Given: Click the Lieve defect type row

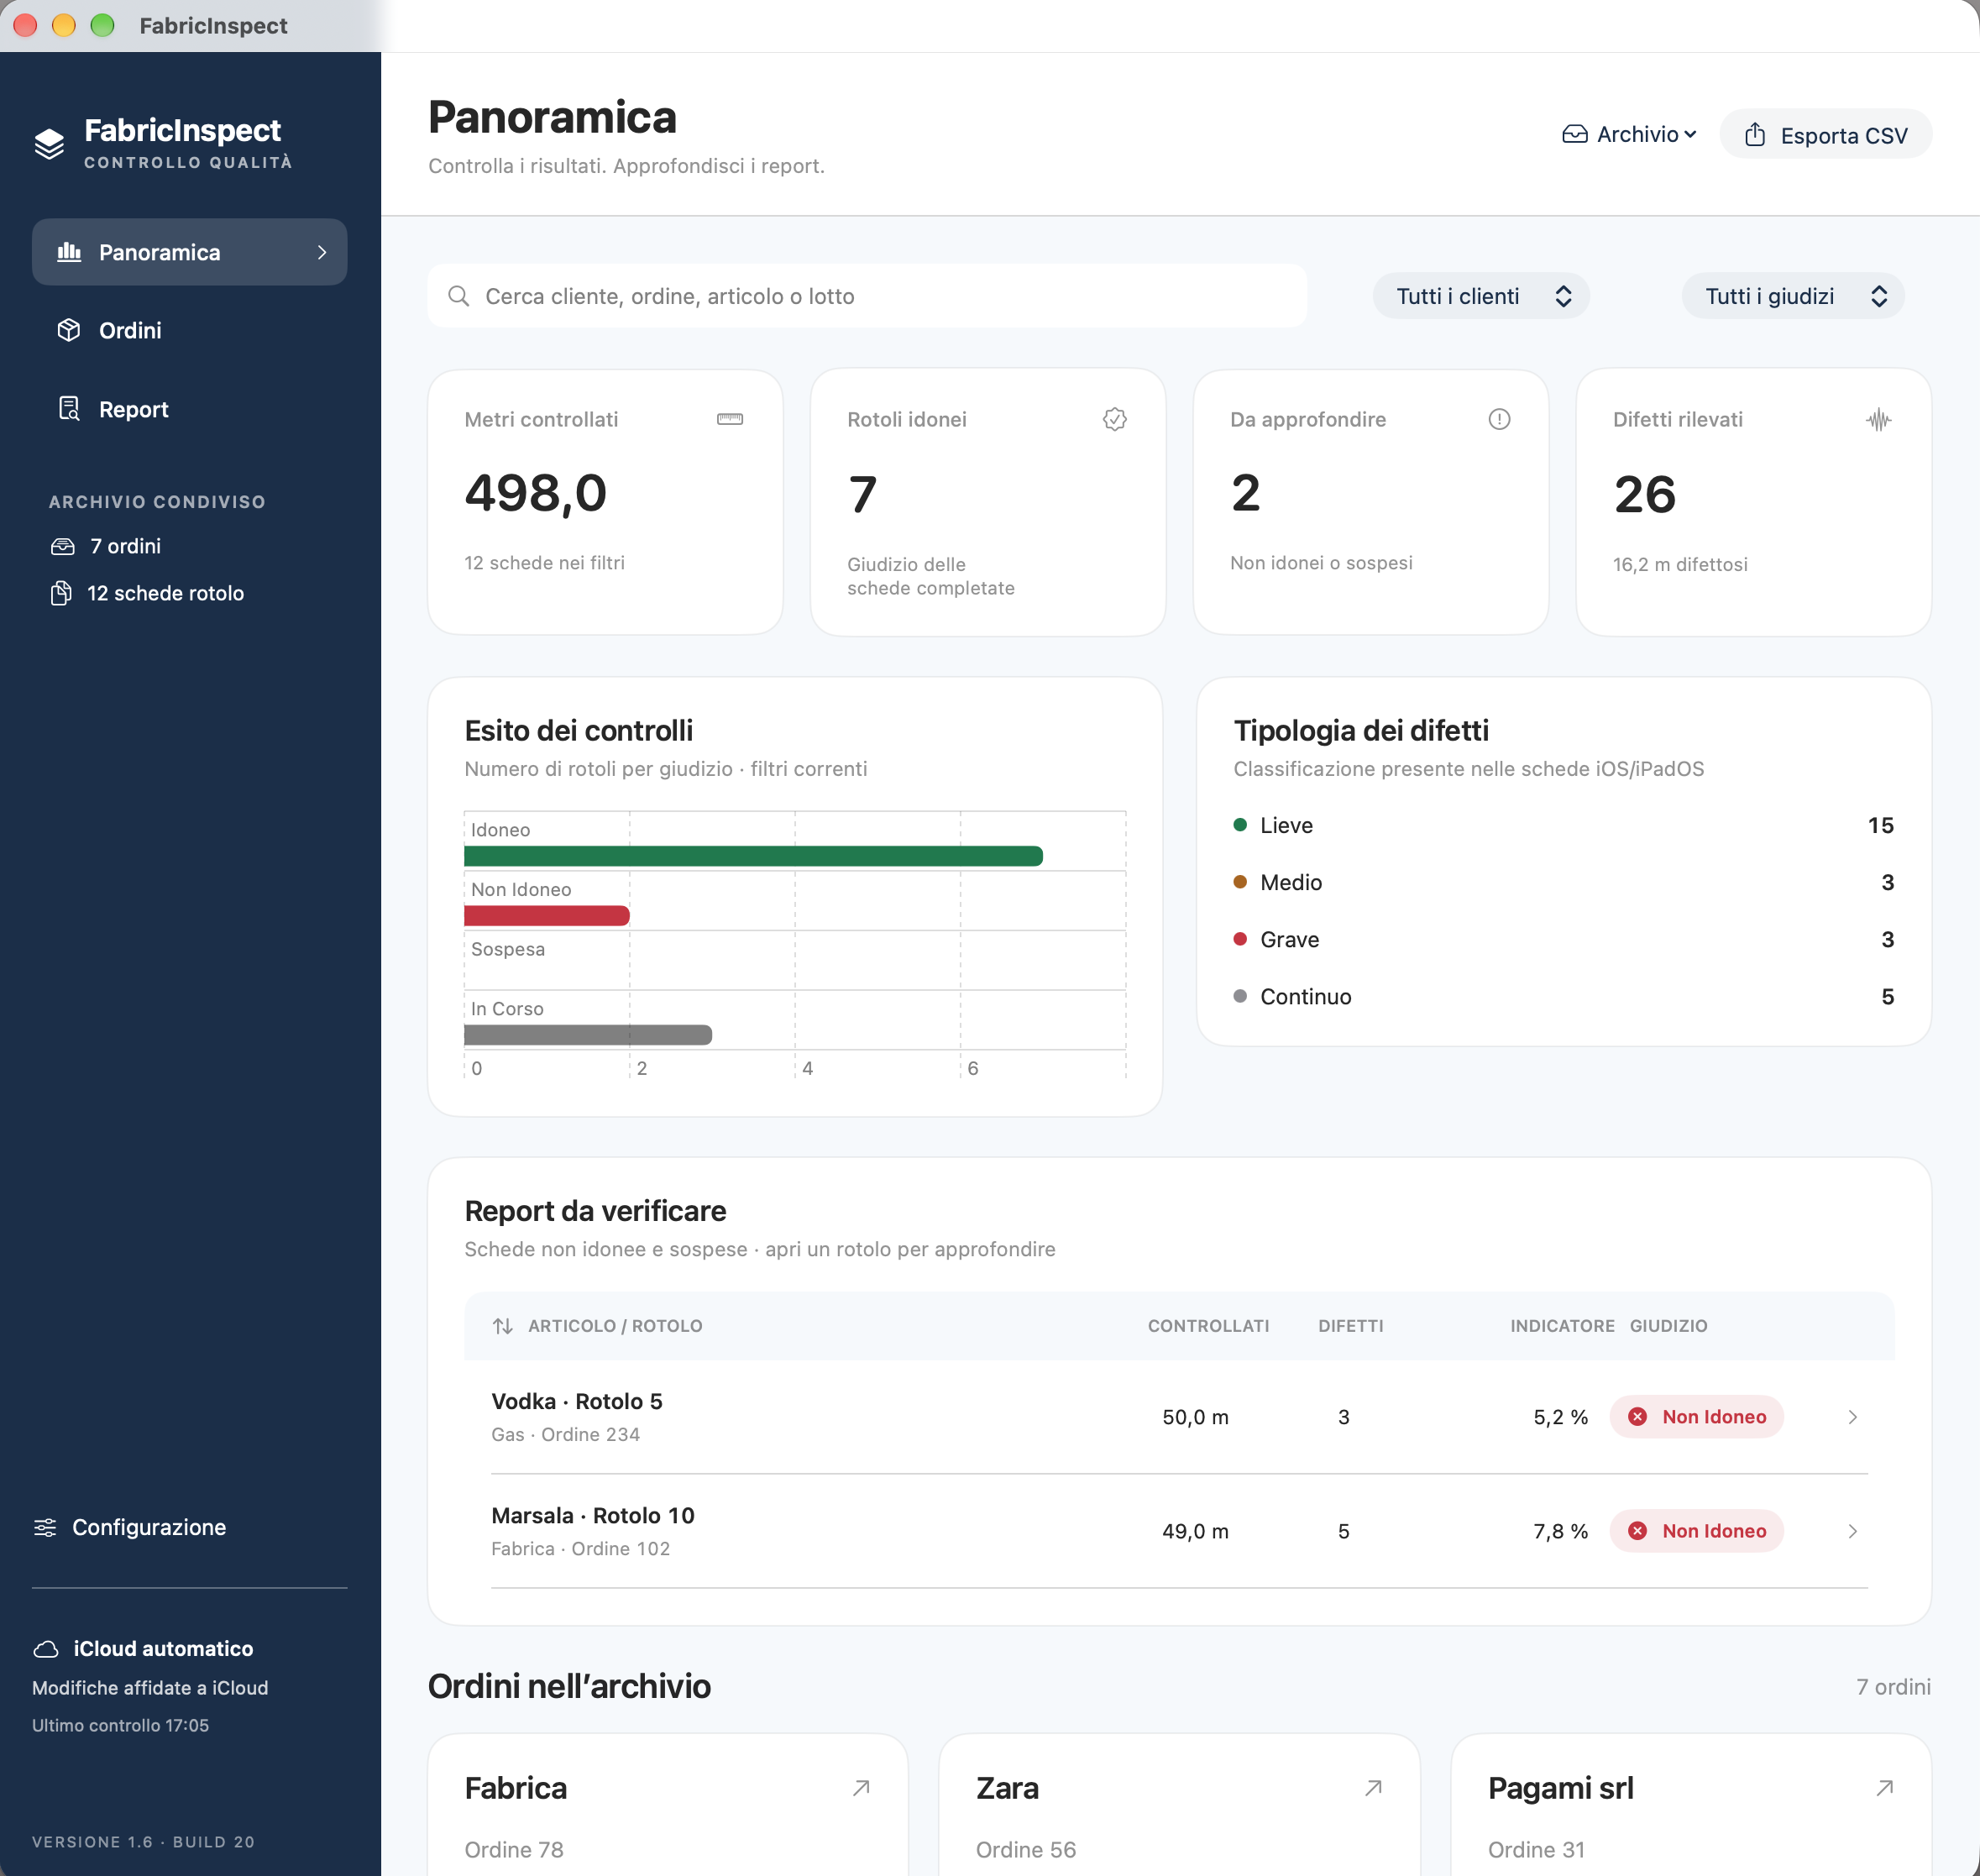Looking at the screenshot, I should 1563,825.
